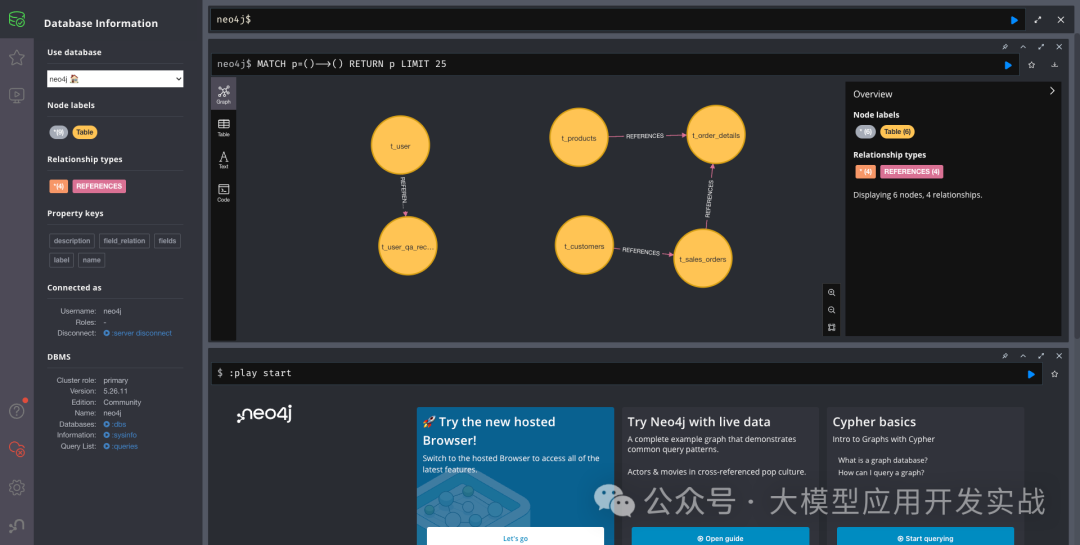Switch to Code view
1080x545 pixels.
pos(223,192)
